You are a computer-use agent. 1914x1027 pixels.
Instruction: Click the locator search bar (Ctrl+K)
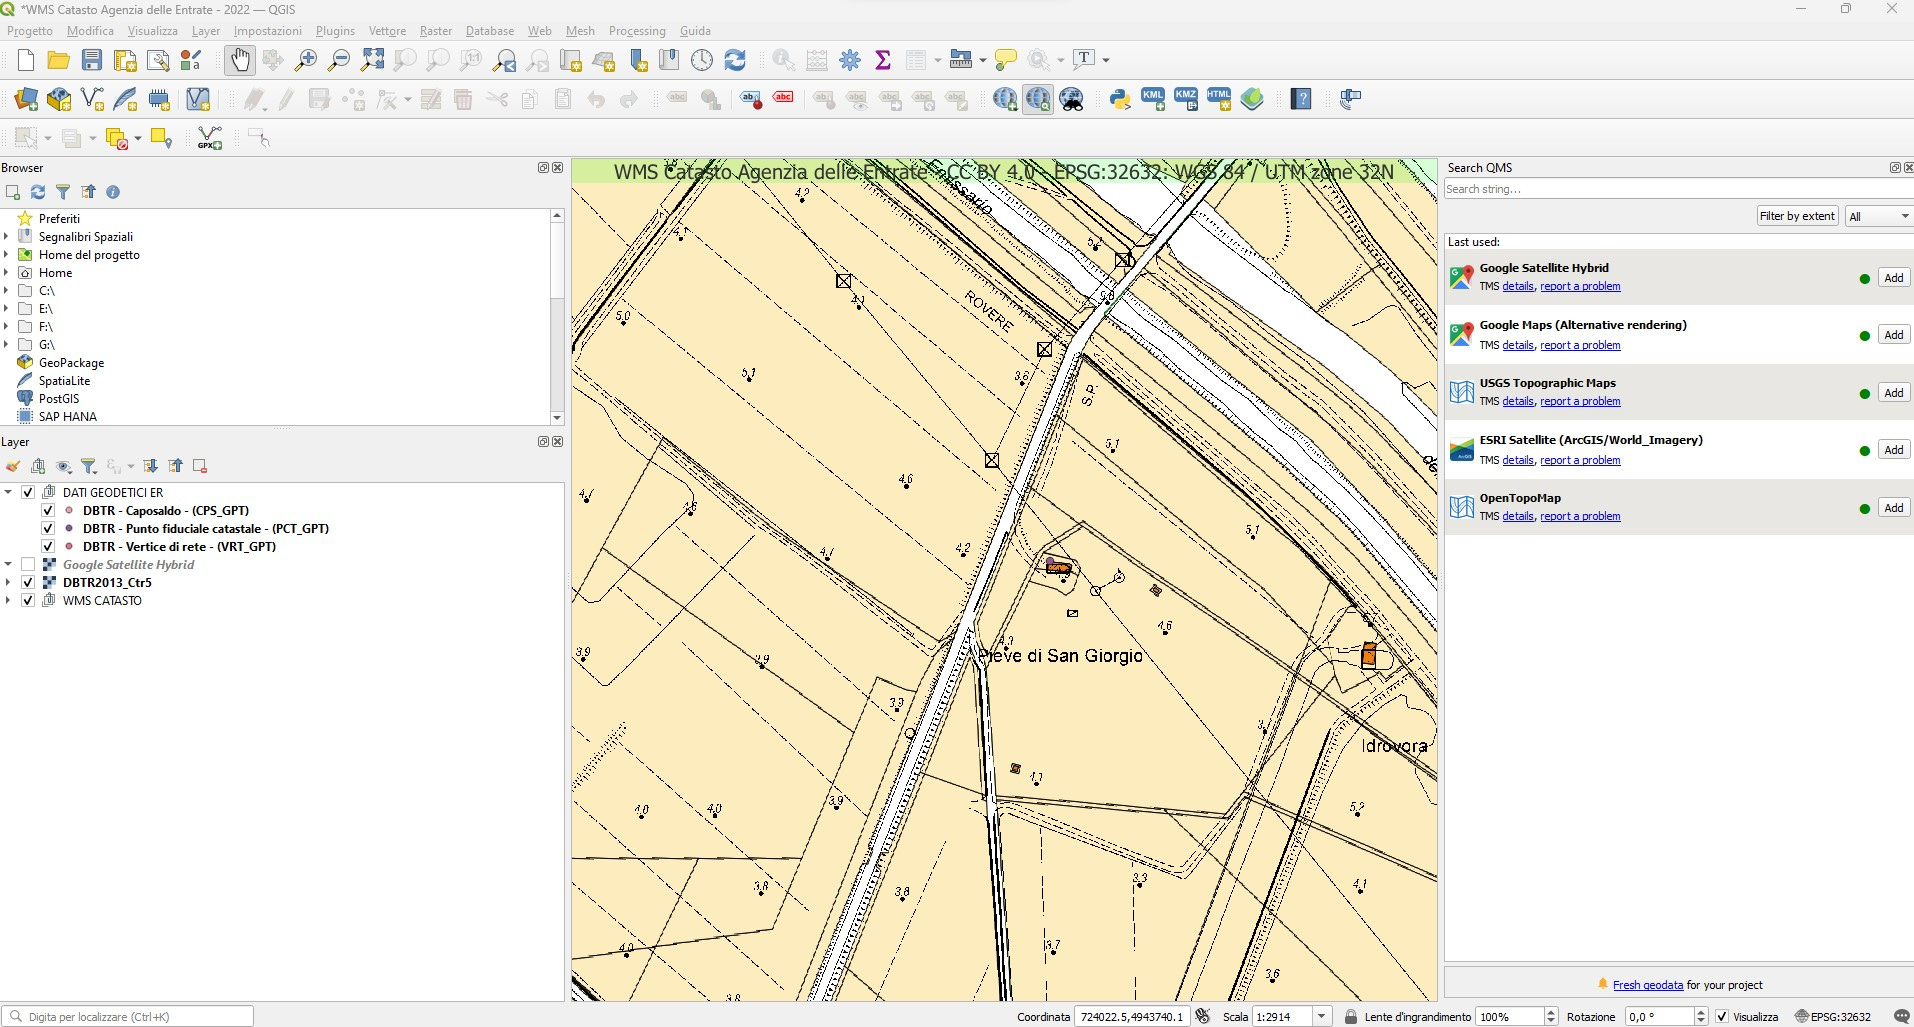[128, 1016]
